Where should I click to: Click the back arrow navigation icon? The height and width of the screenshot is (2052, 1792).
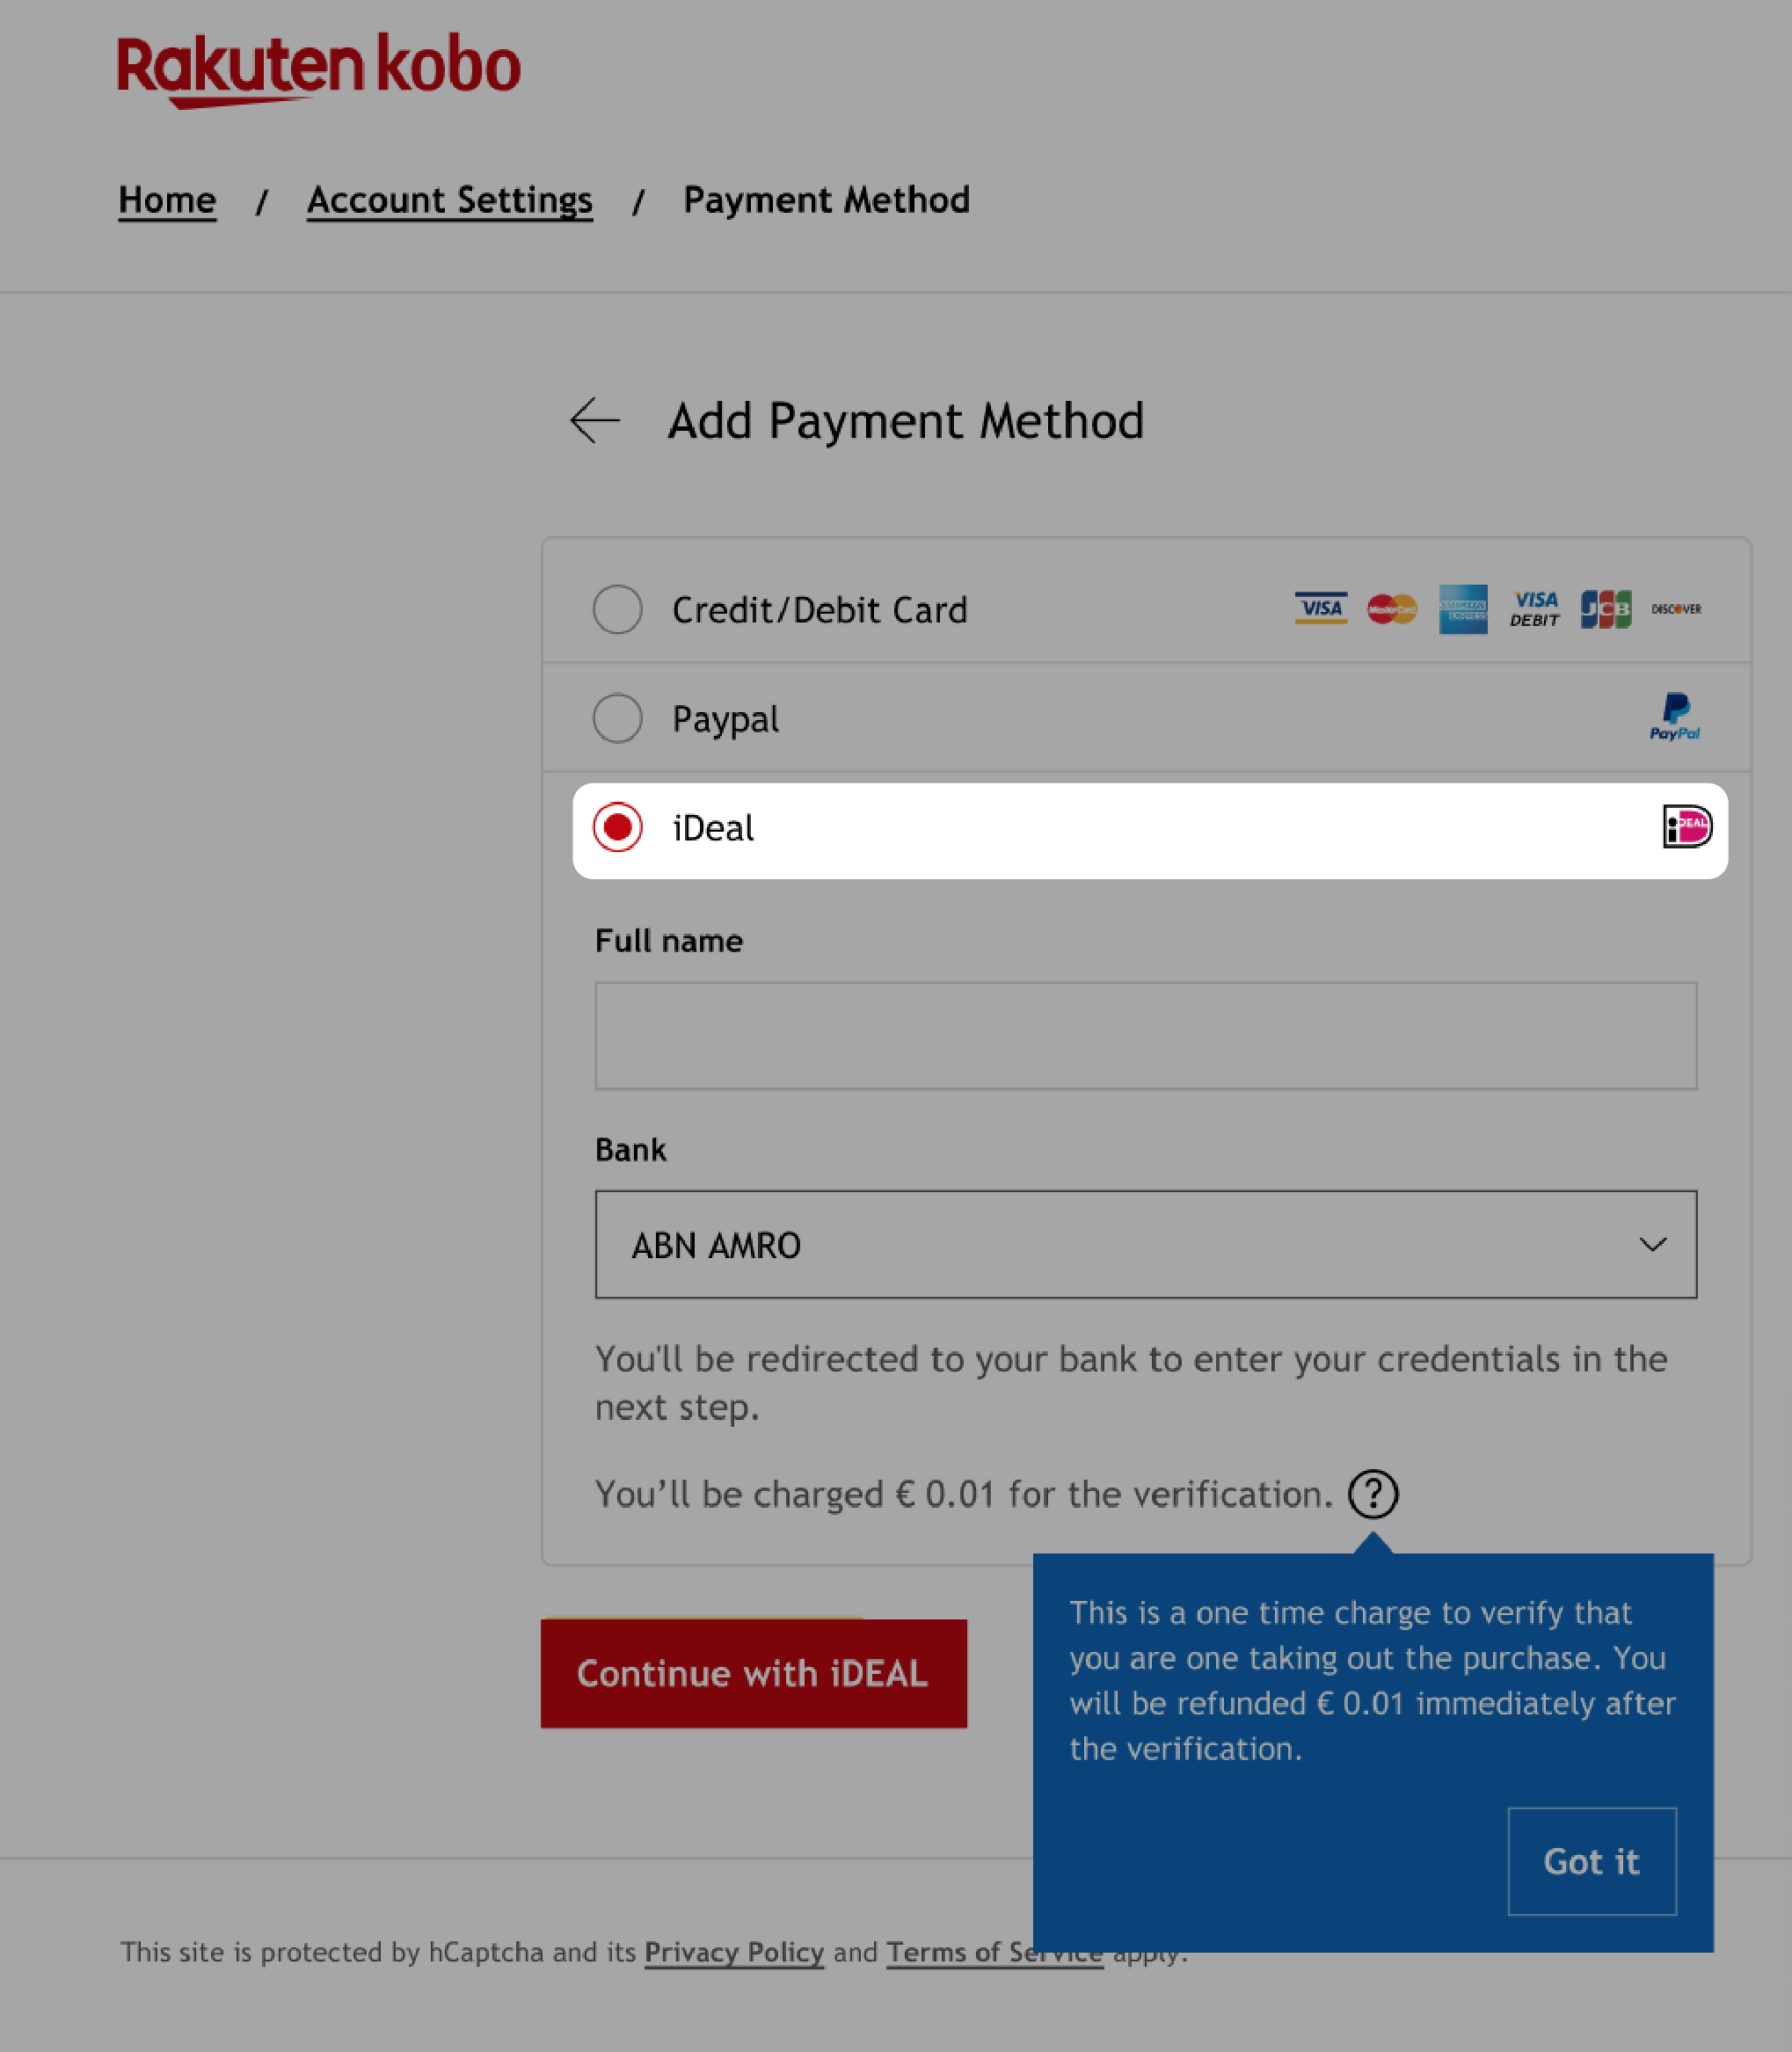[595, 418]
